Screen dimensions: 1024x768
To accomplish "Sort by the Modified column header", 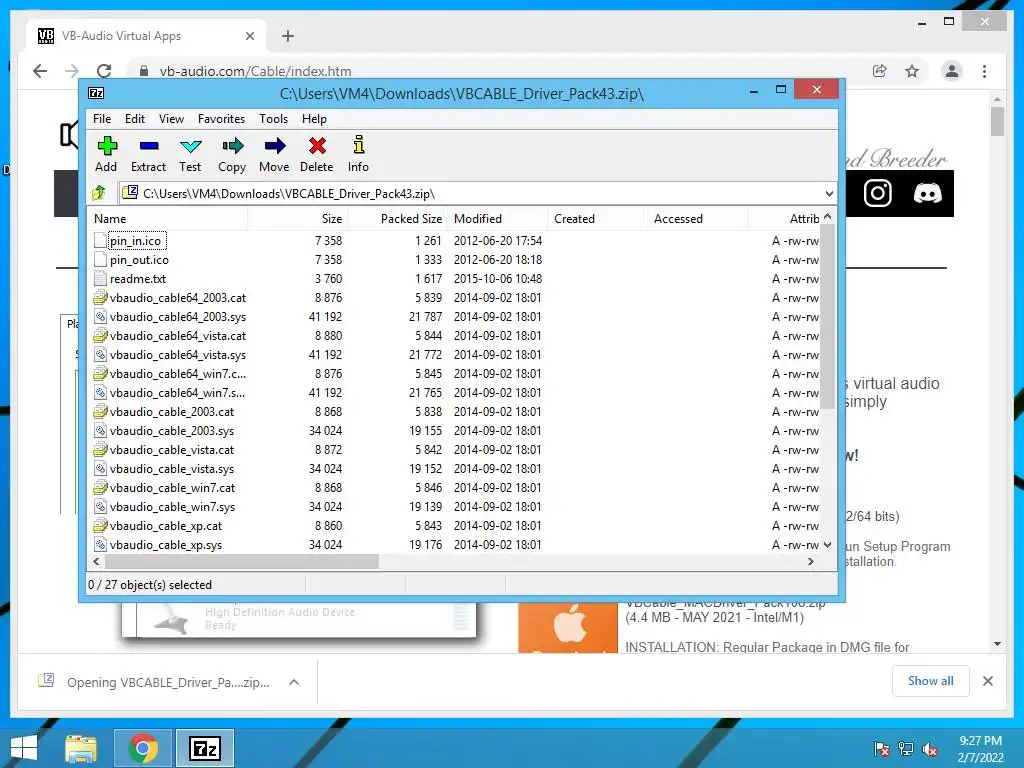I will coord(498,219).
